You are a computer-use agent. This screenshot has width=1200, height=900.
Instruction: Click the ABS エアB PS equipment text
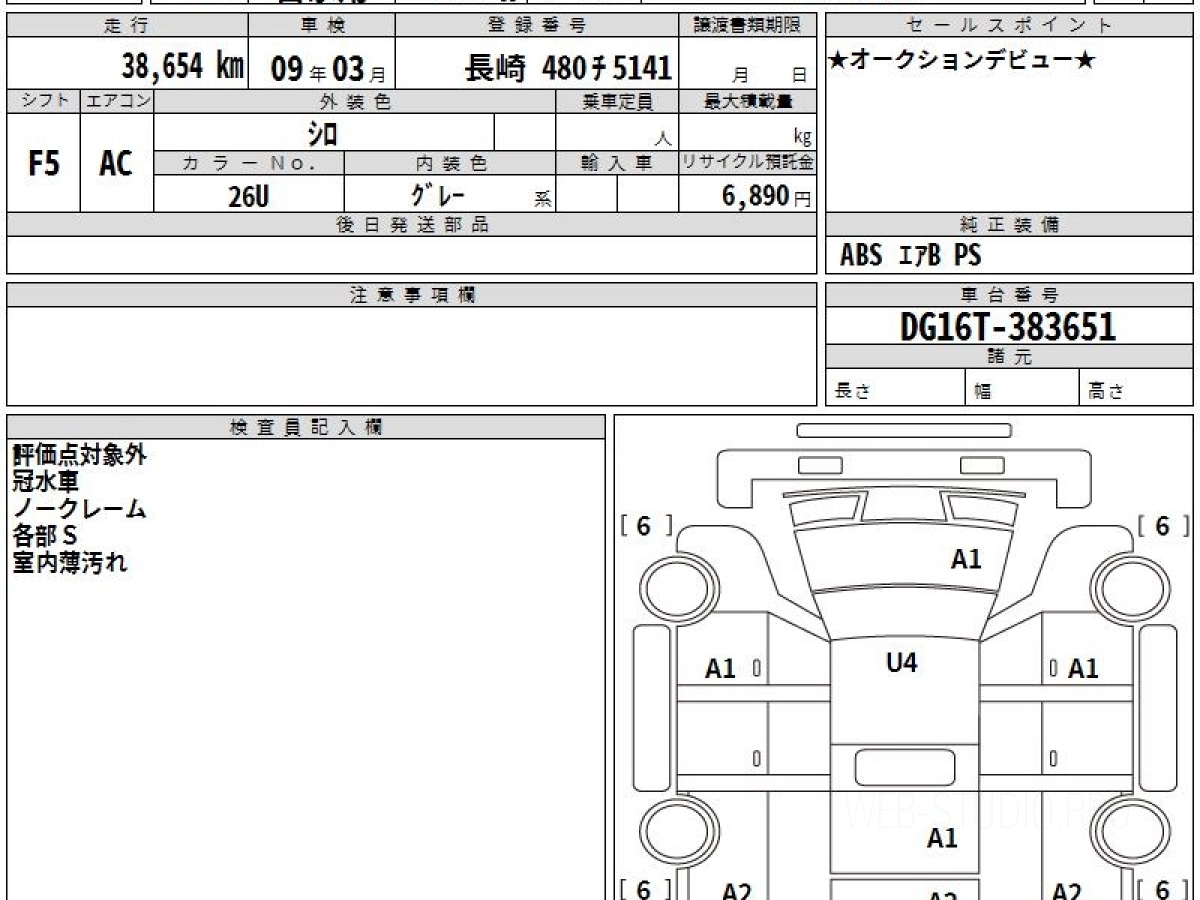tap(910, 256)
